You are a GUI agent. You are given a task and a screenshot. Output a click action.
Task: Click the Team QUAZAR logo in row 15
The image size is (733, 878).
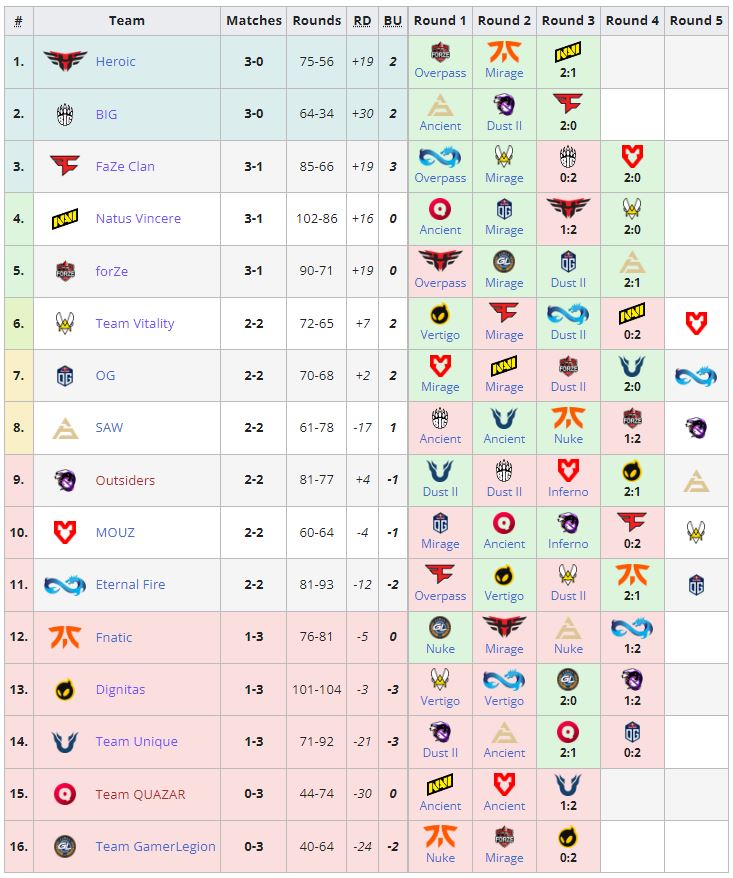click(65, 794)
